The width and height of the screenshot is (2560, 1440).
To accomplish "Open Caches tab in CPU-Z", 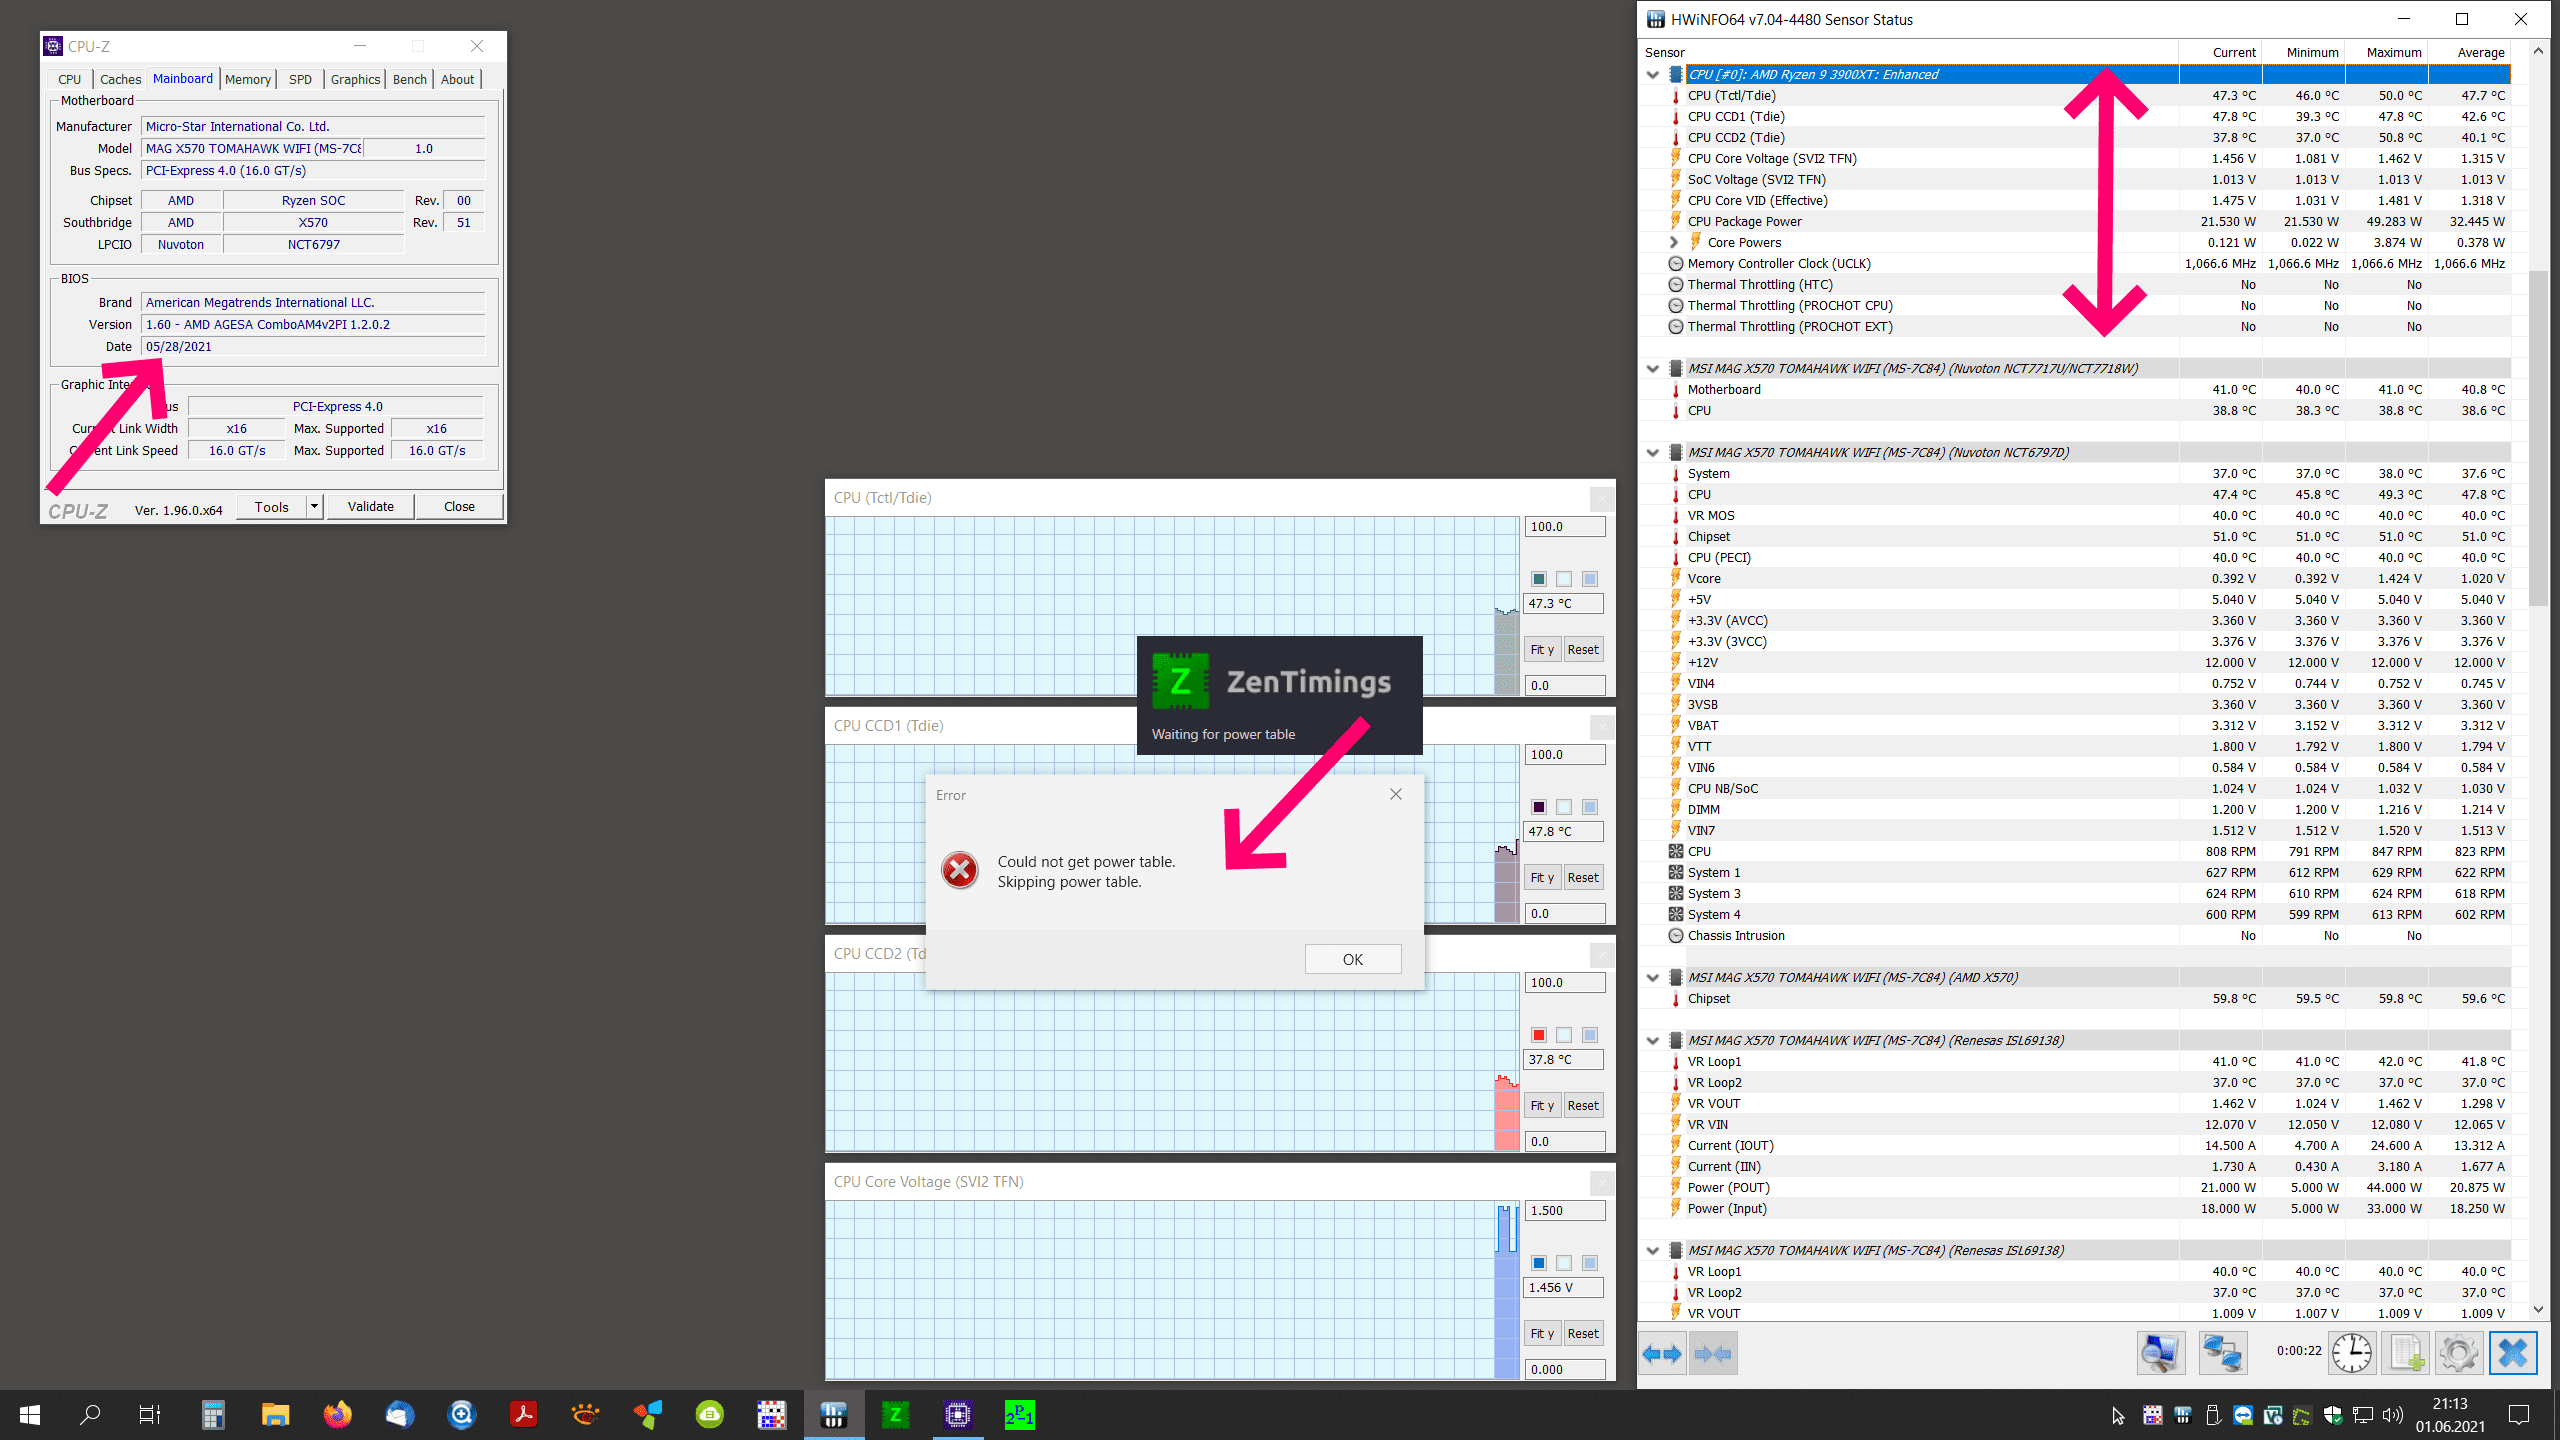I will point(120,79).
